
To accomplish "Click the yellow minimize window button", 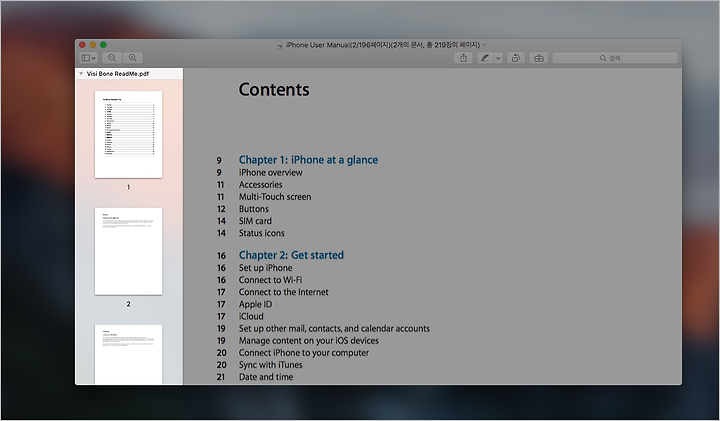I will (x=93, y=45).
